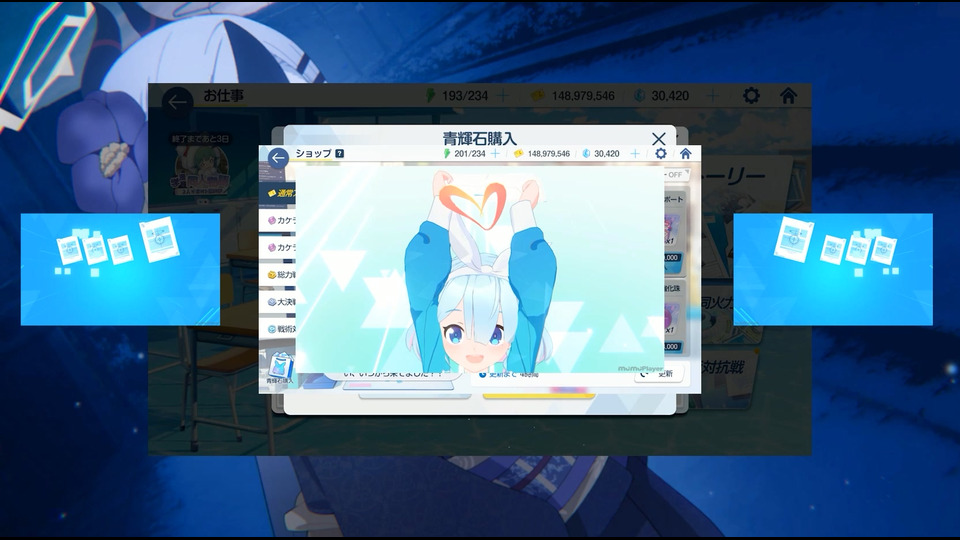Click the お仕事 screen title
The height and width of the screenshot is (540, 960).
click(x=223, y=96)
